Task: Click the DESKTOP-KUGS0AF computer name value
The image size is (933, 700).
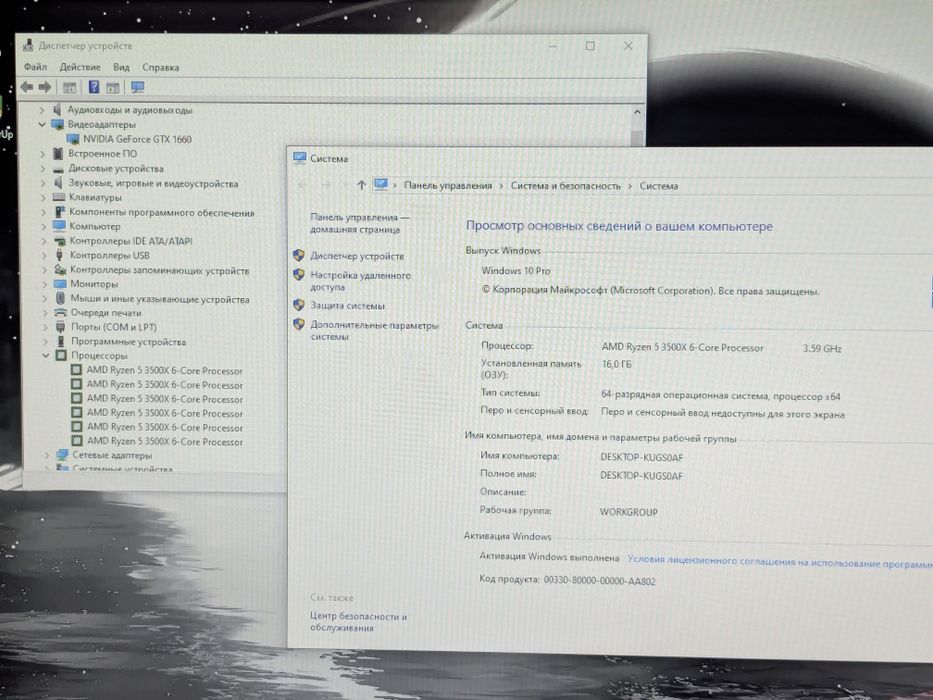Action: (641, 457)
